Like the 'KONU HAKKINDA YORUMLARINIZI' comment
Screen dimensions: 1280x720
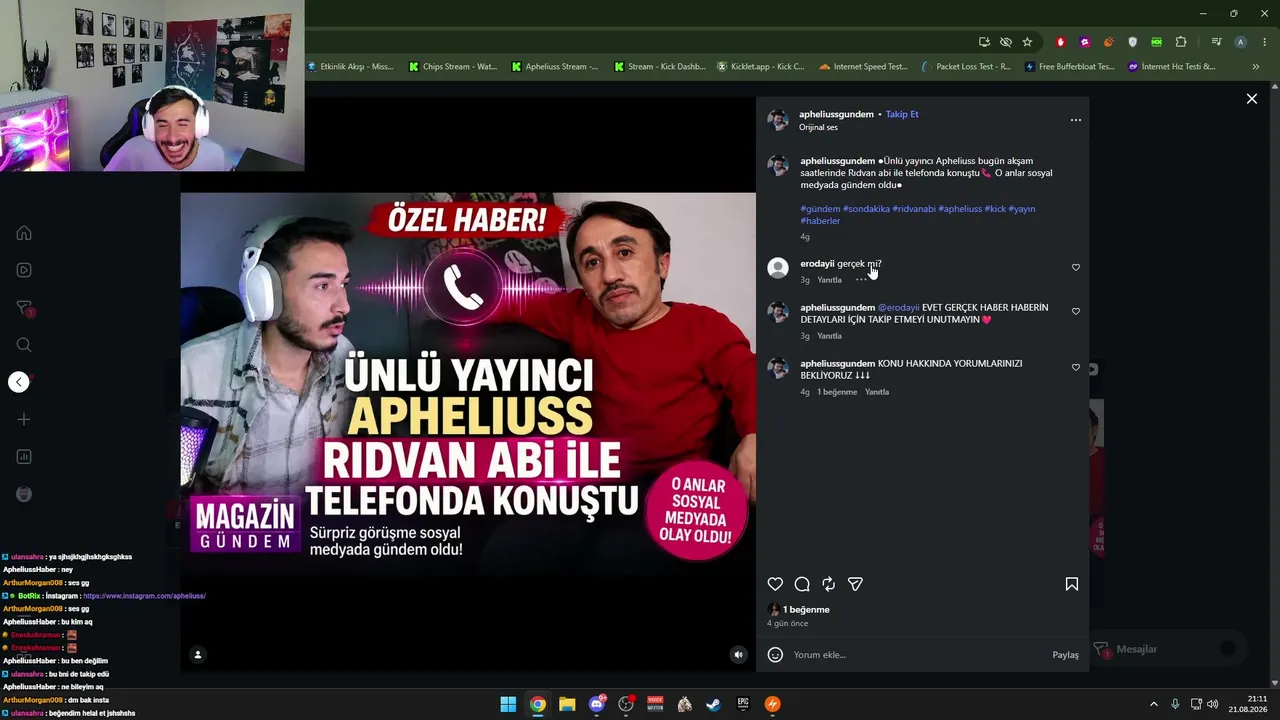1076,367
